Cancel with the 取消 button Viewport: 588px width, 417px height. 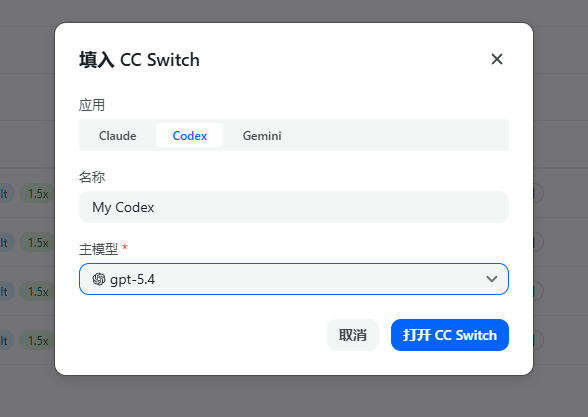click(x=352, y=335)
